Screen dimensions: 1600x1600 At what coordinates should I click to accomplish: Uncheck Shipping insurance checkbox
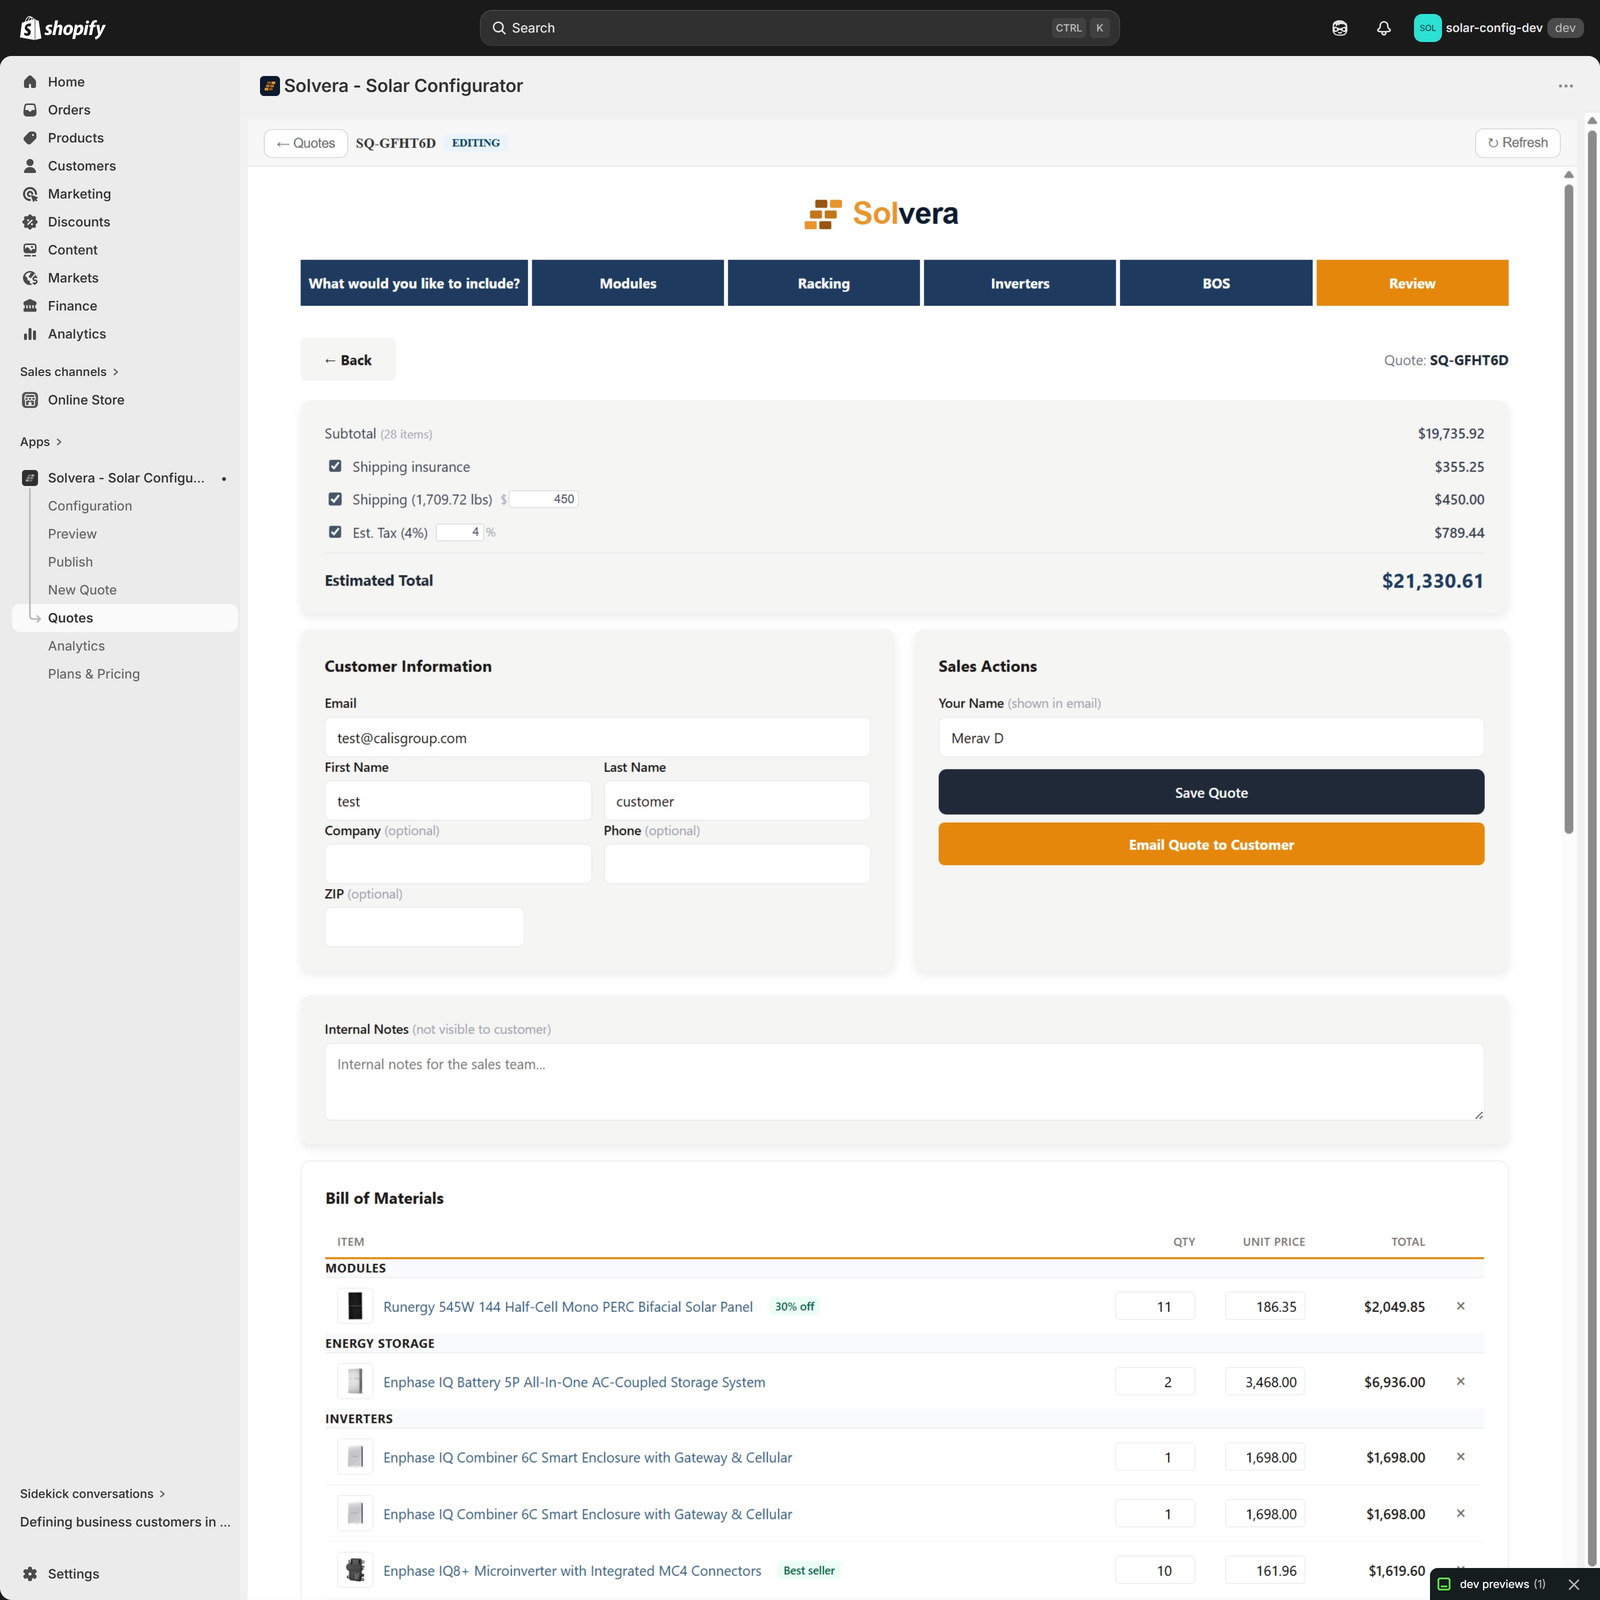tap(335, 466)
